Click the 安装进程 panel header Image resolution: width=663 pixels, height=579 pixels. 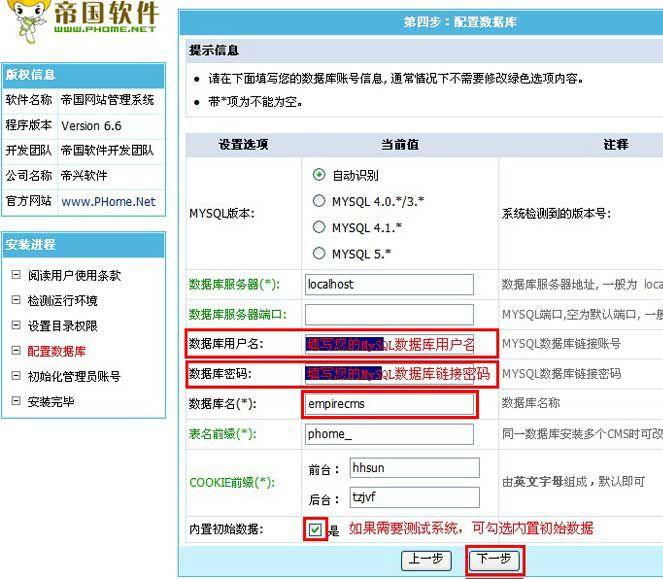click(x=84, y=245)
